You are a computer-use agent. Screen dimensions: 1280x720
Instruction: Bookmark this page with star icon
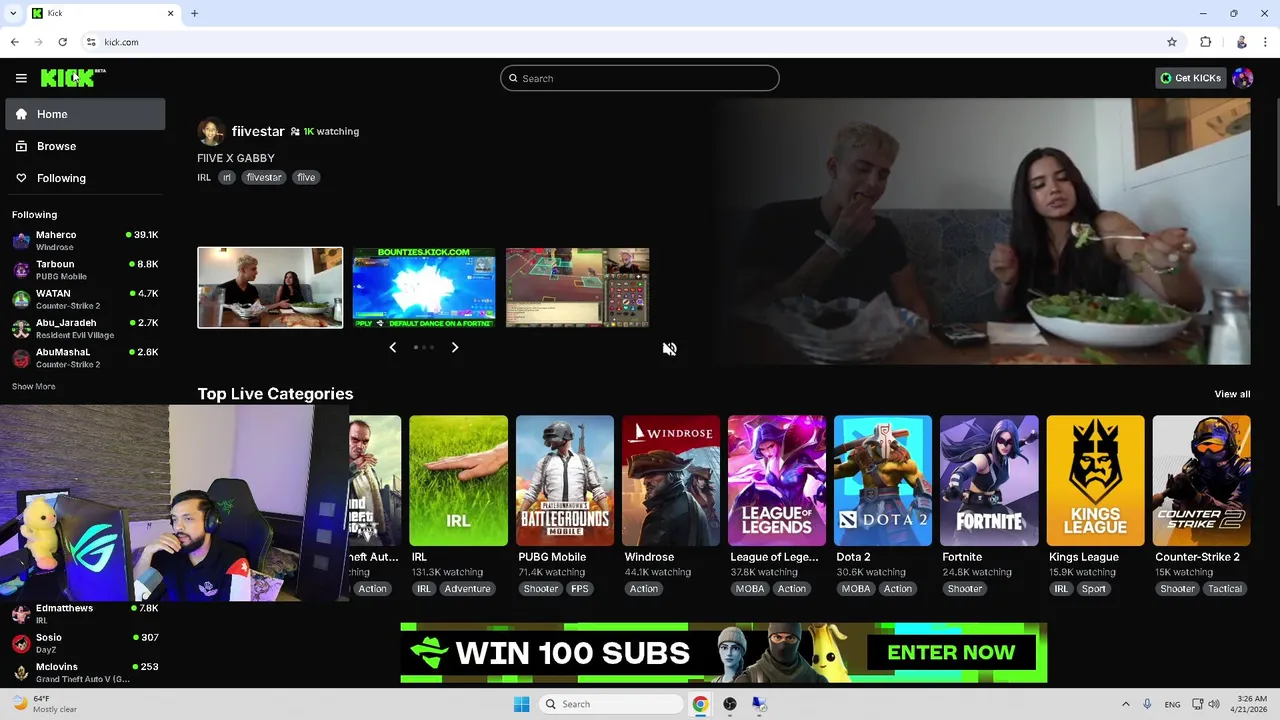[1172, 42]
